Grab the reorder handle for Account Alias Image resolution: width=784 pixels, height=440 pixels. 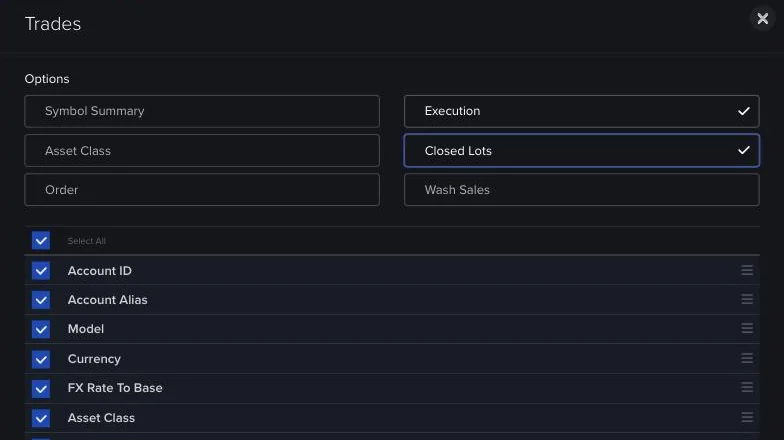747,299
